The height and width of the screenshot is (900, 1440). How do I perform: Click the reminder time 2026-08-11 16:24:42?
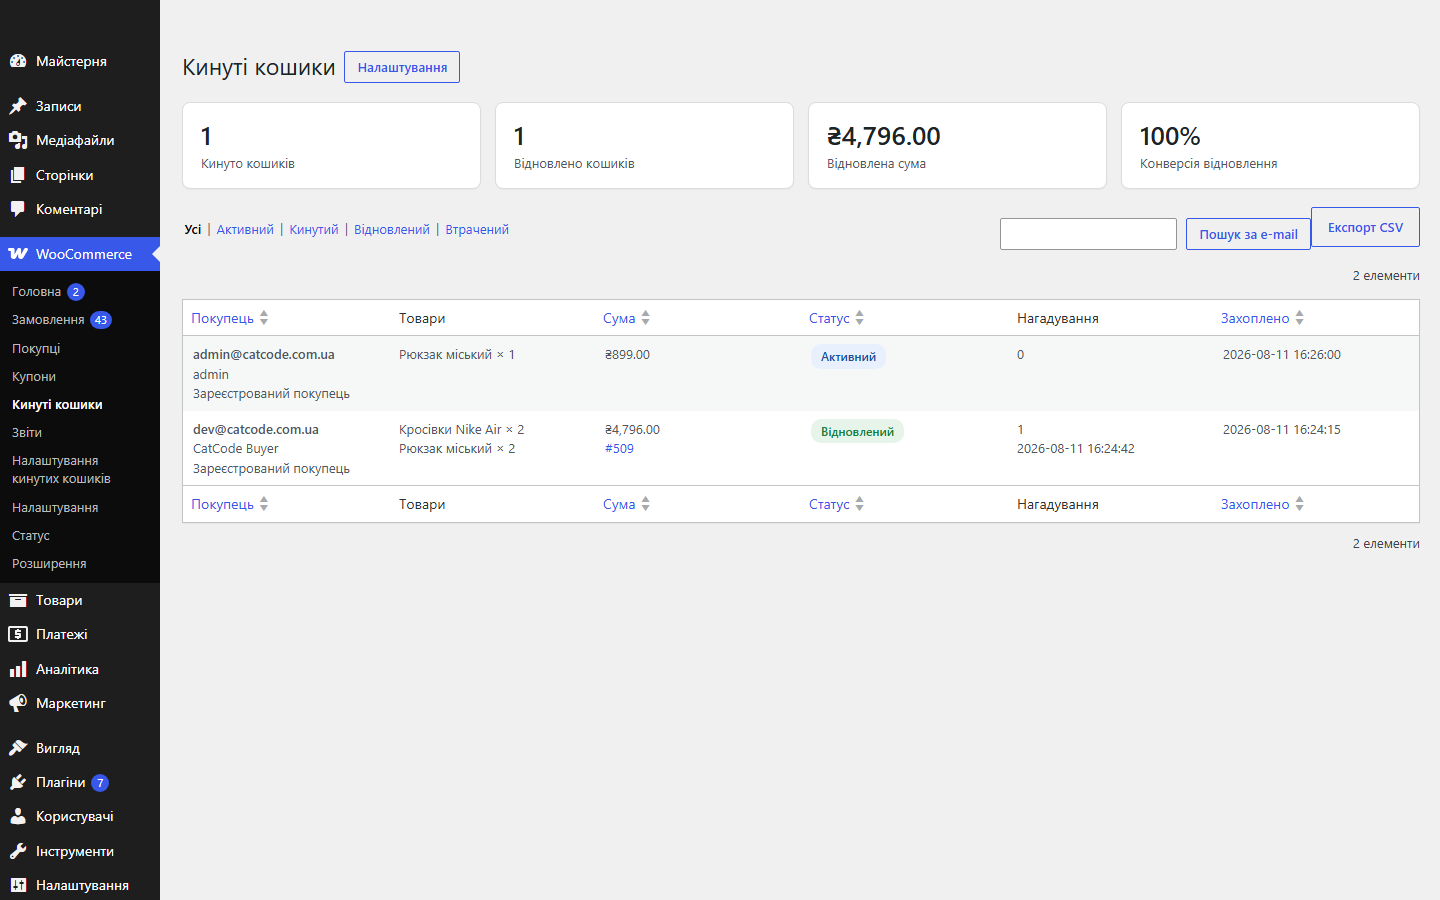[1075, 449]
